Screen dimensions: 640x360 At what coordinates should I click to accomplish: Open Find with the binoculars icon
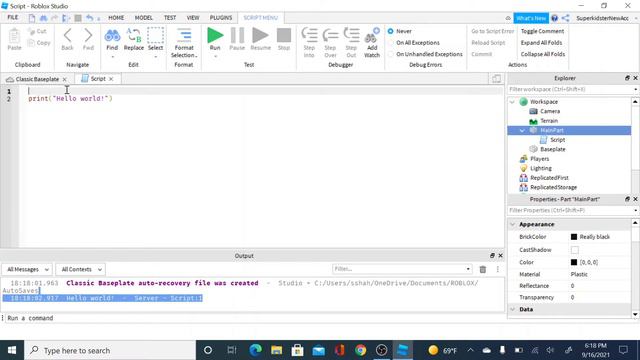click(112, 36)
